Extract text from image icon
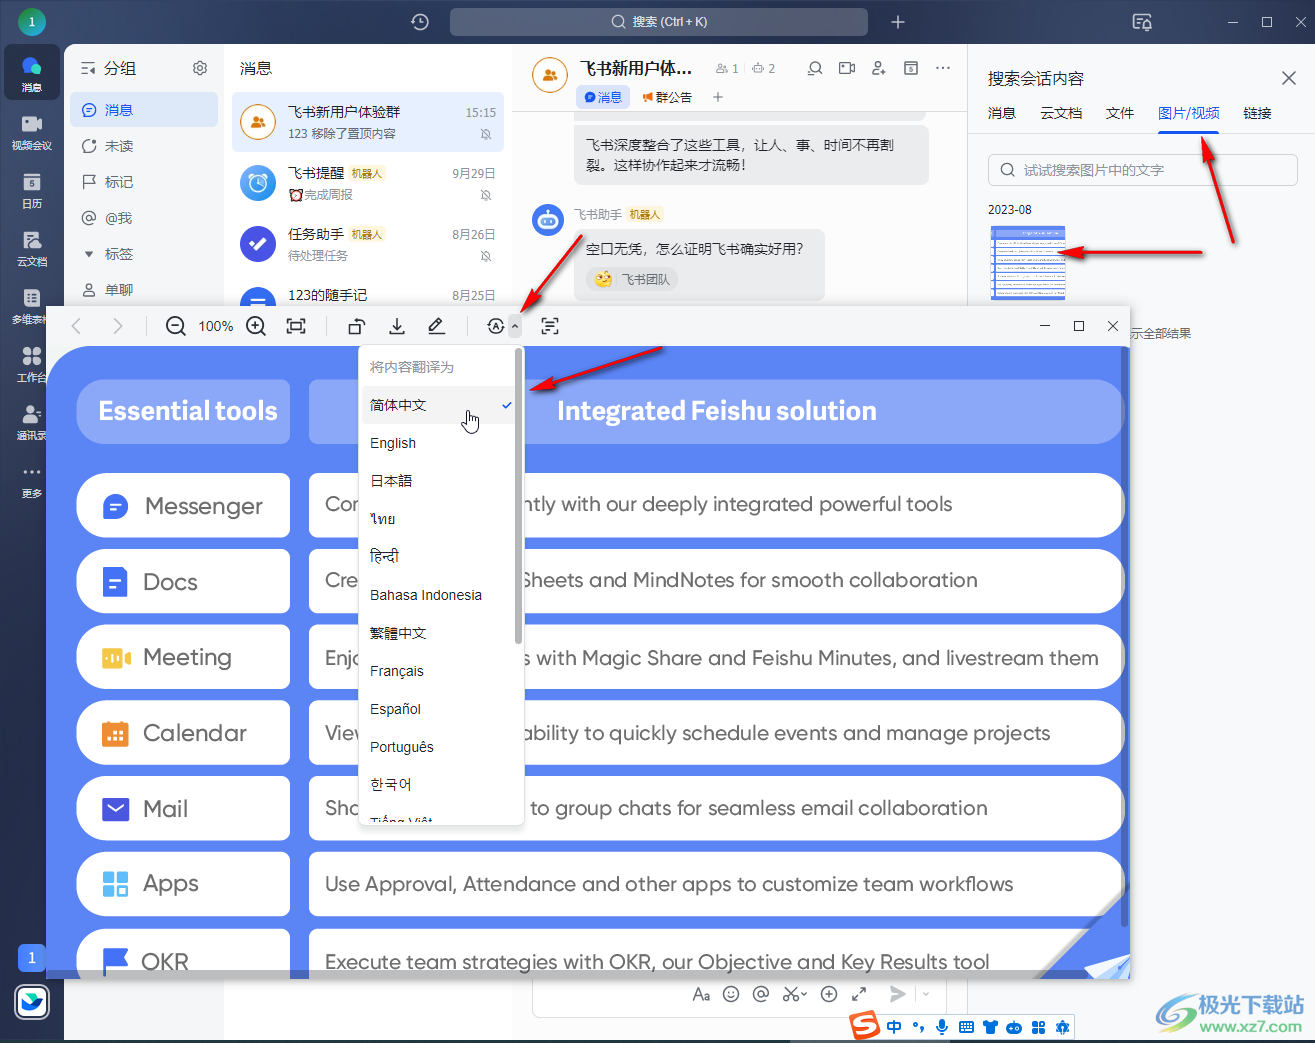This screenshot has width=1315, height=1043. coord(550,326)
